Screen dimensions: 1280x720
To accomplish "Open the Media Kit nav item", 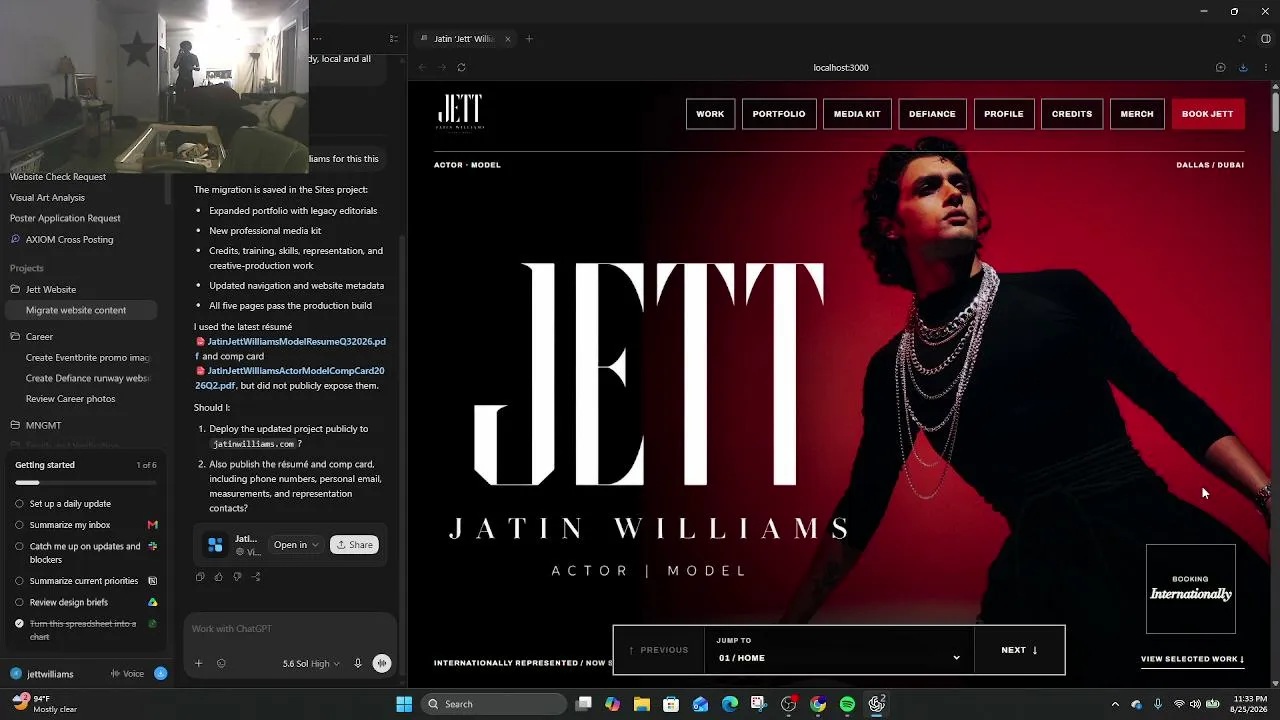I will click(x=857, y=114).
